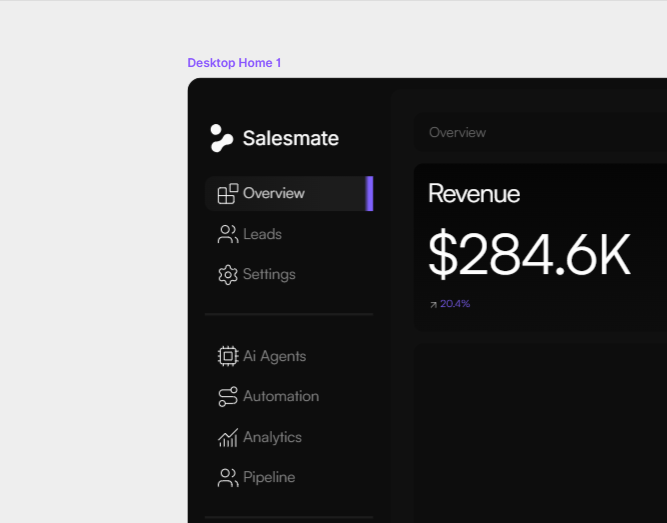Open the Leads sidebar label
This screenshot has width=667, height=523.
coord(262,234)
